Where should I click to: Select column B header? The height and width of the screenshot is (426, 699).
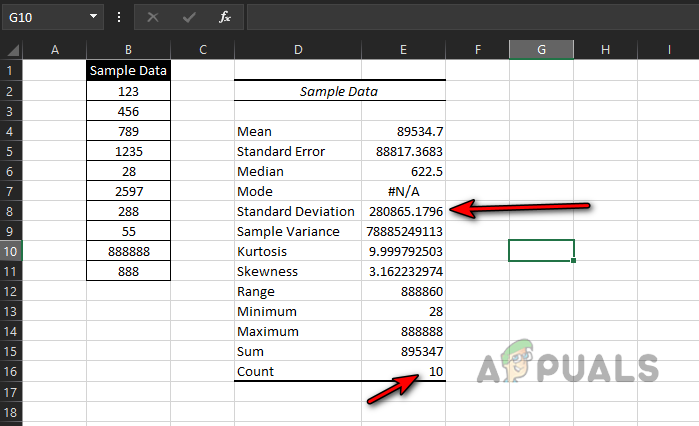tap(128, 50)
